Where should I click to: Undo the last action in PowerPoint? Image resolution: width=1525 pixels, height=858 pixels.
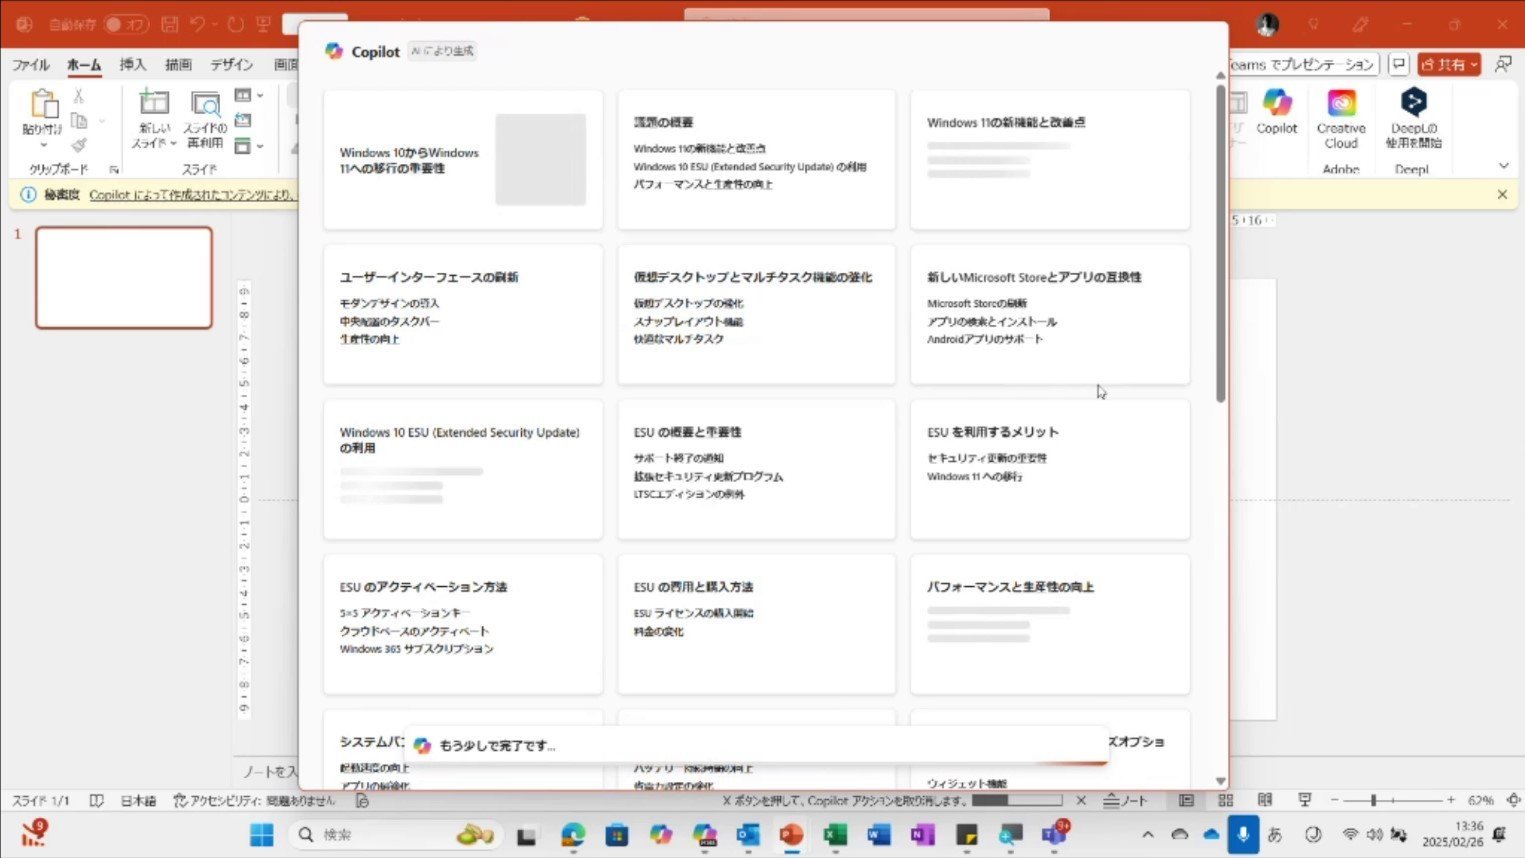pyautogui.click(x=198, y=24)
